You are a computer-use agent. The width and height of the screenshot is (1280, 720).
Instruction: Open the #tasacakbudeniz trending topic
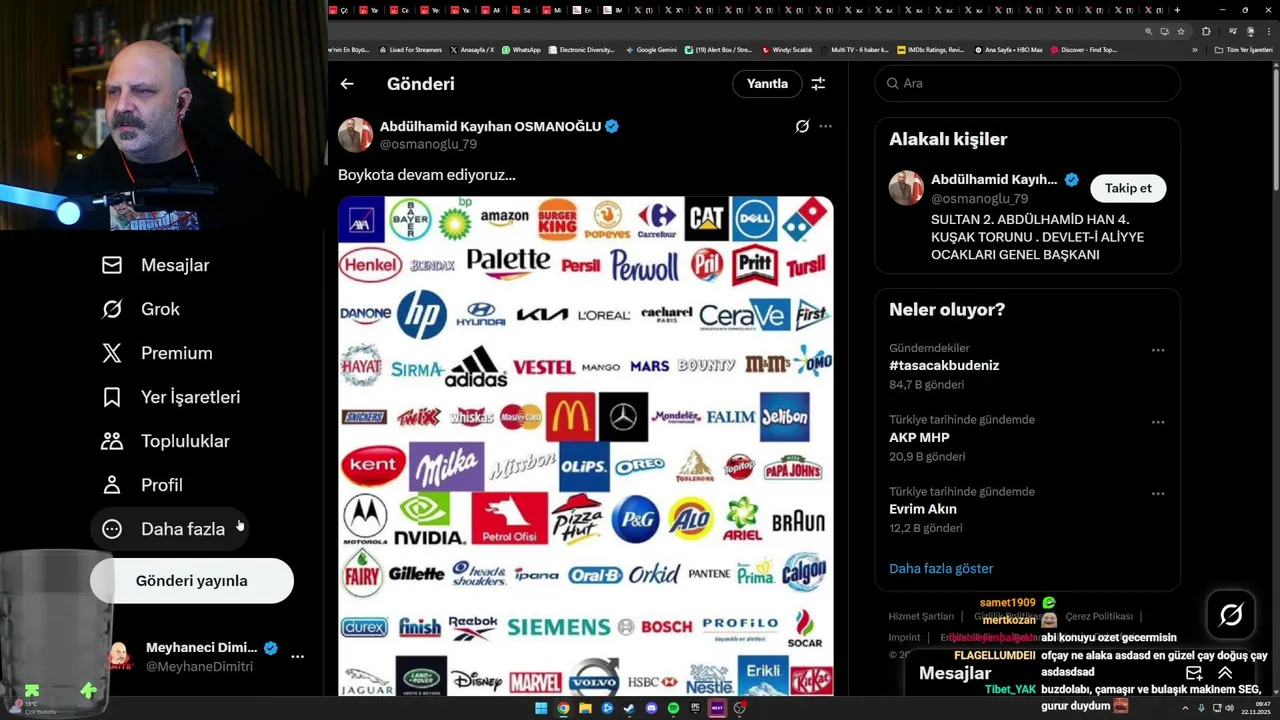[x=944, y=366]
